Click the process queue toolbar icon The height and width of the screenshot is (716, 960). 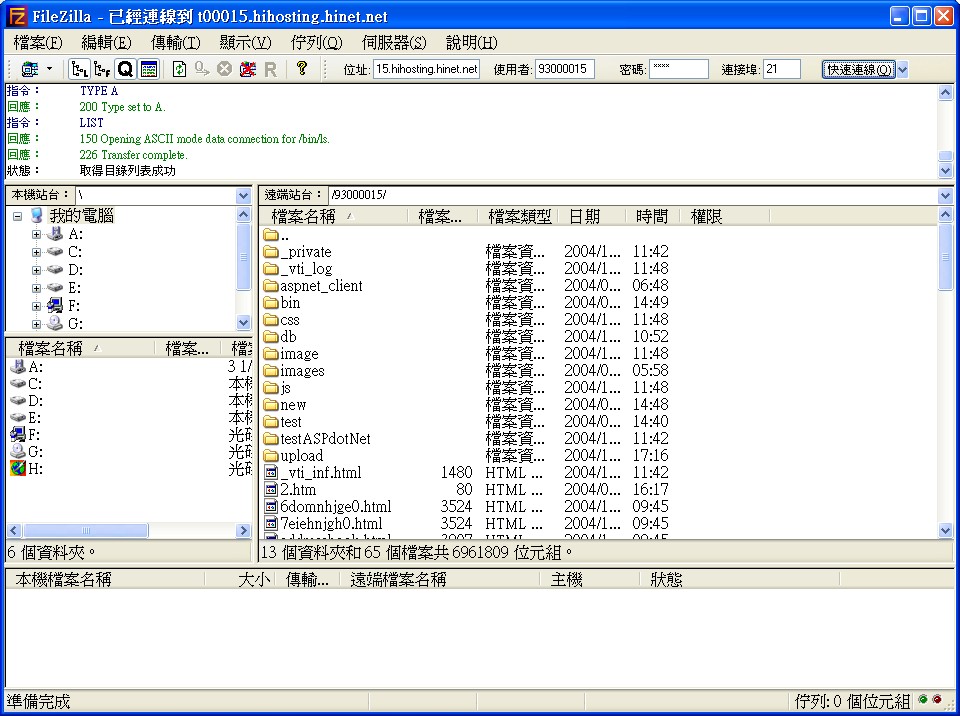pos(202,69)
